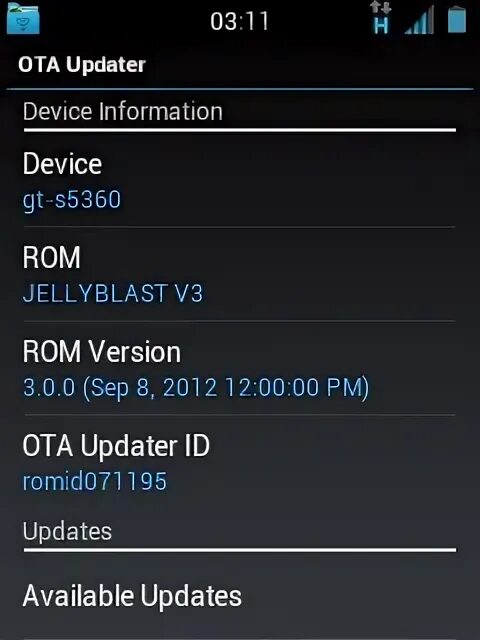This screenshot has width=480, height=640.
Task: Tap the file manager notification icon
Action: click(x=23, y=18)
